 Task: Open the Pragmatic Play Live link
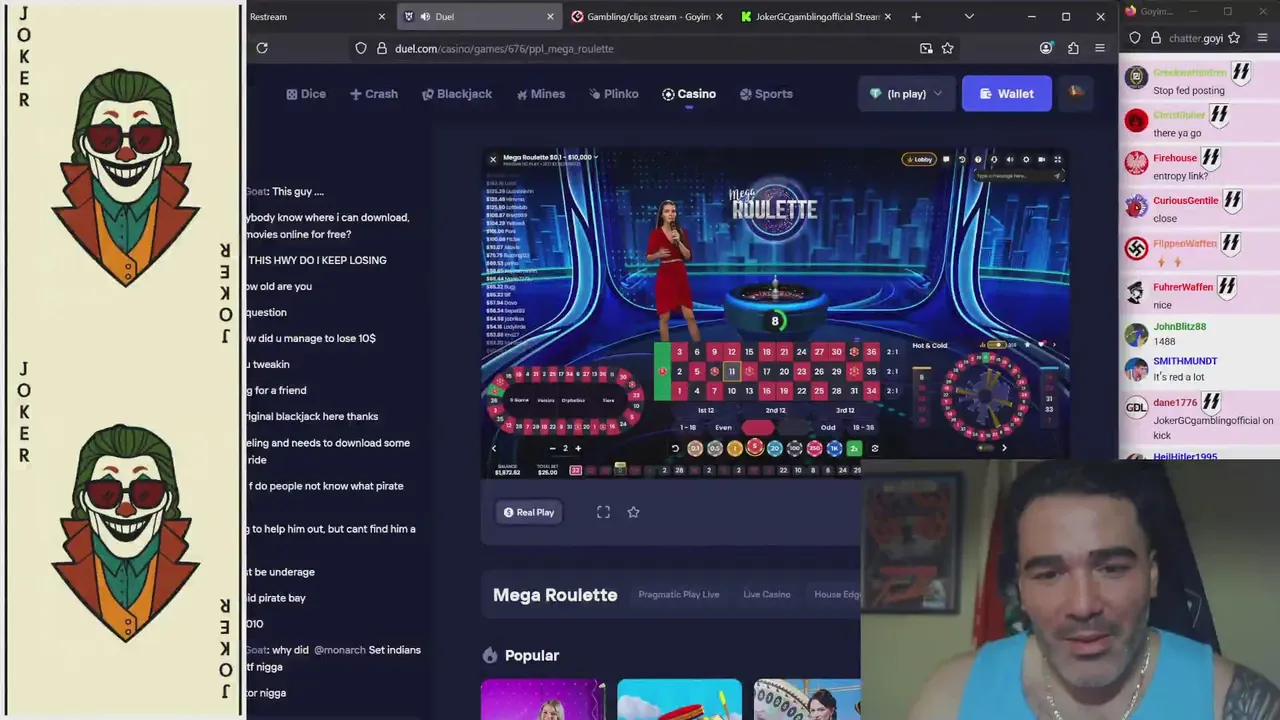pos(679,594)
